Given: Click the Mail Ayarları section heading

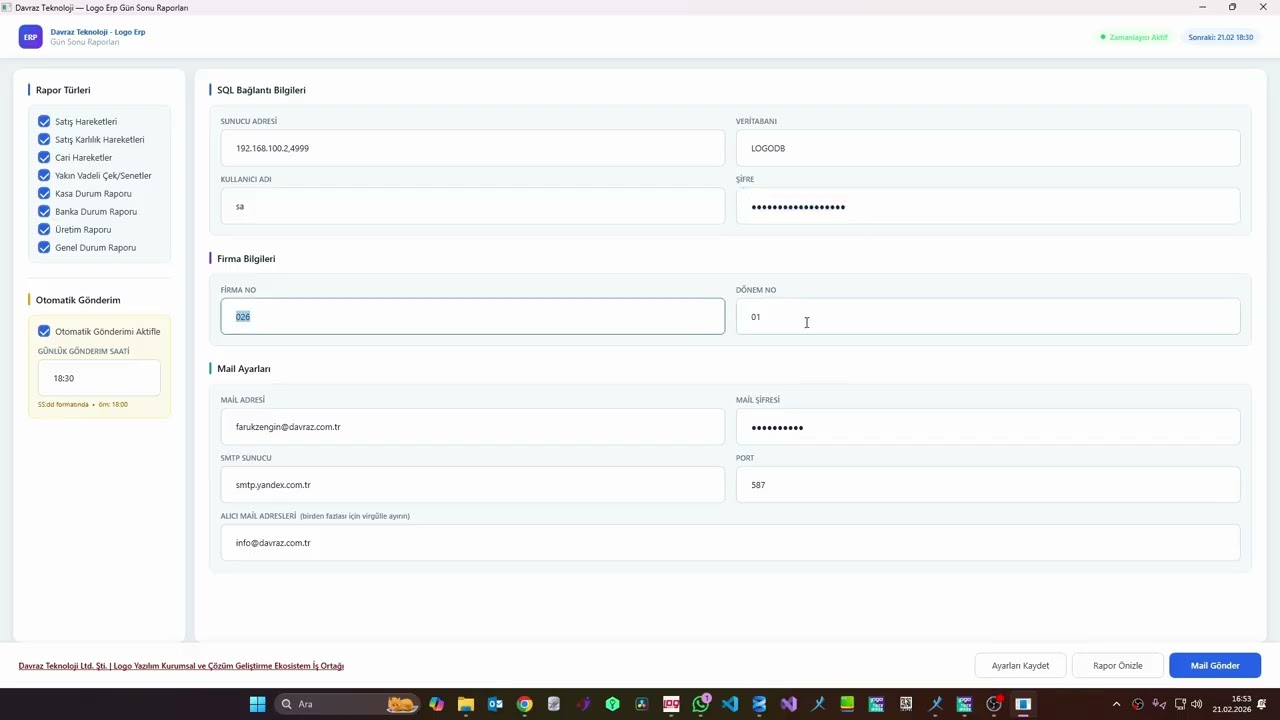Looking at the screenshot, I should click(x=244, y=369).
